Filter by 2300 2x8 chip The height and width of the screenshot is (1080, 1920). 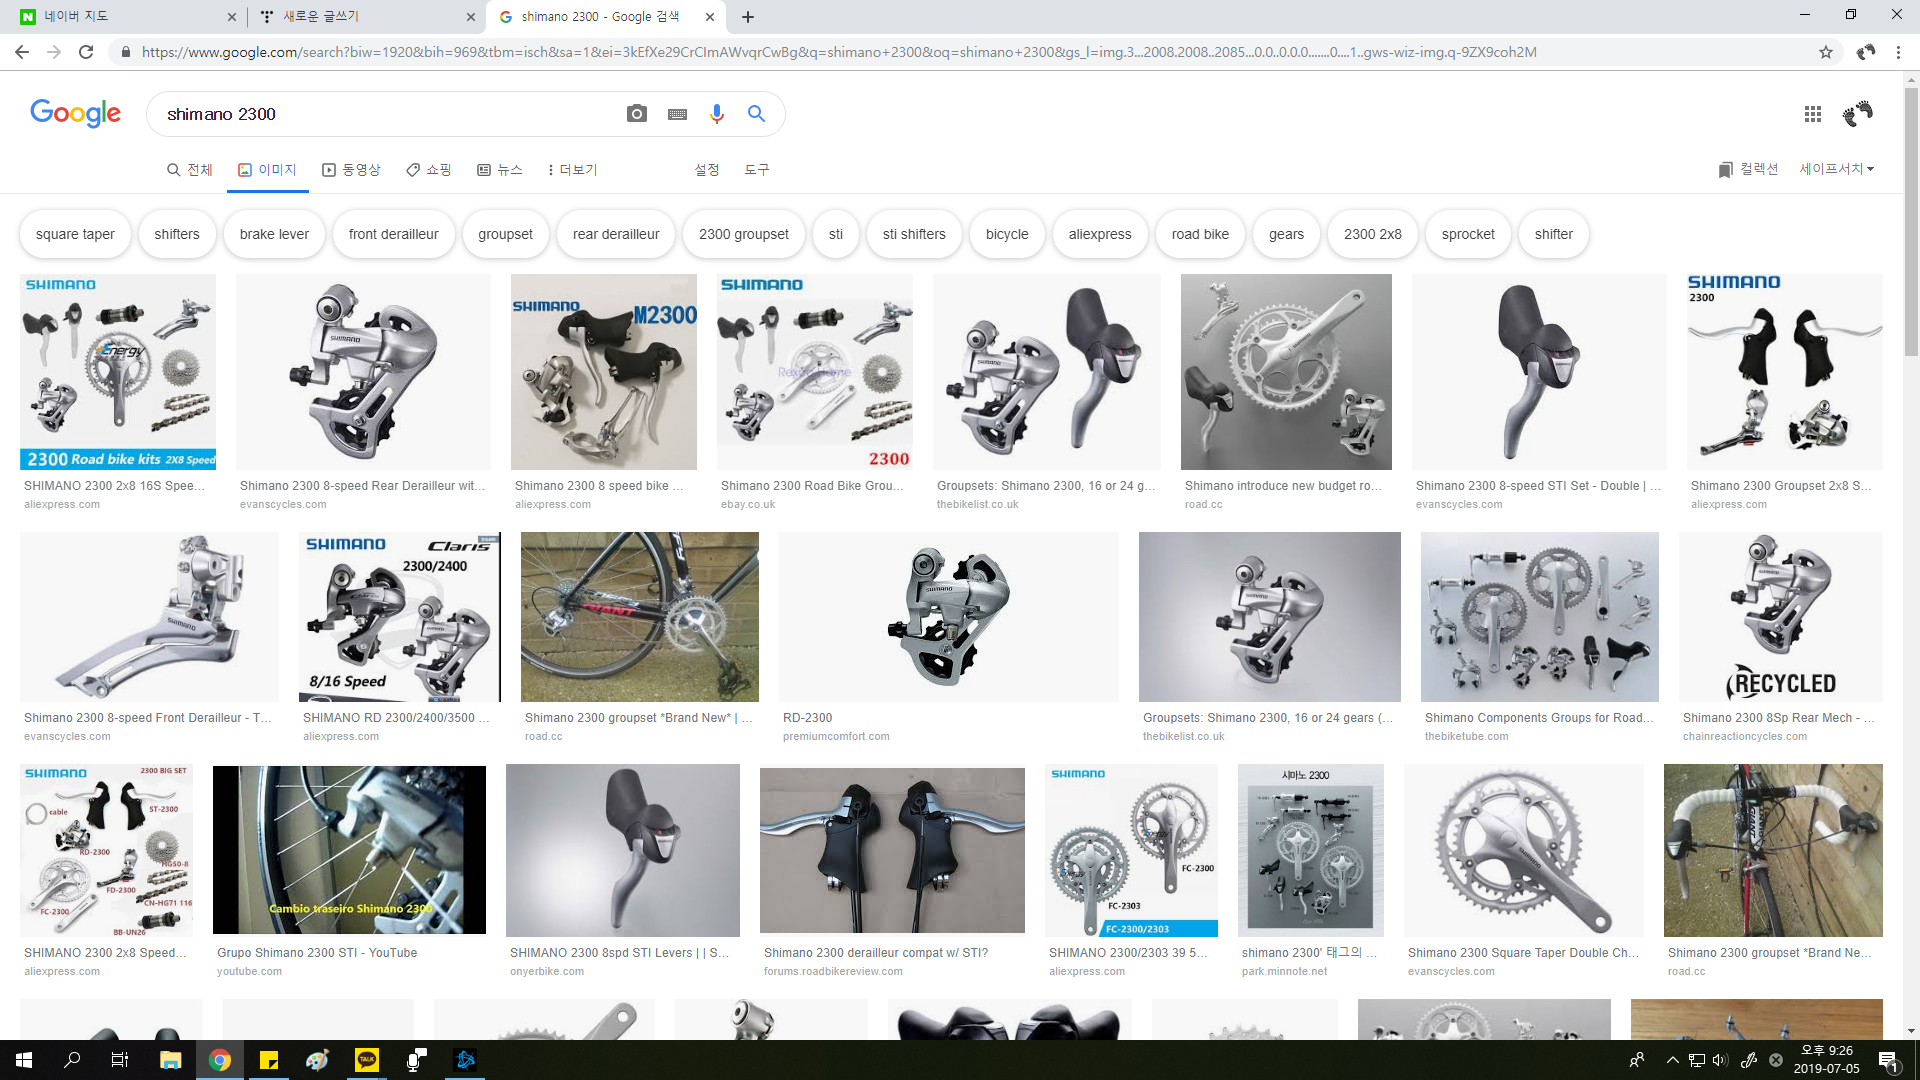tap(1372, 234)
